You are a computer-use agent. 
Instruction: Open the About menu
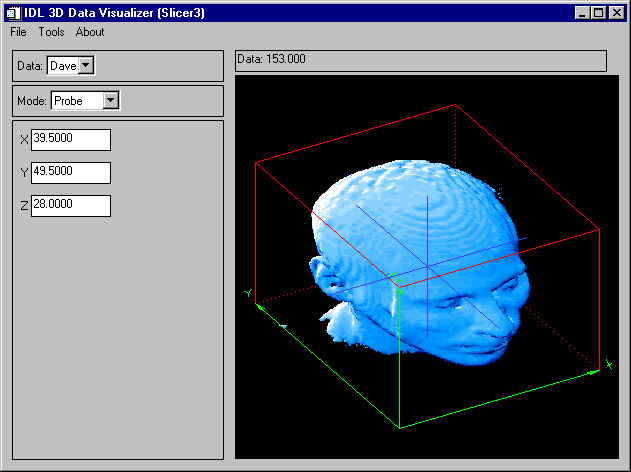coord(90,32)
